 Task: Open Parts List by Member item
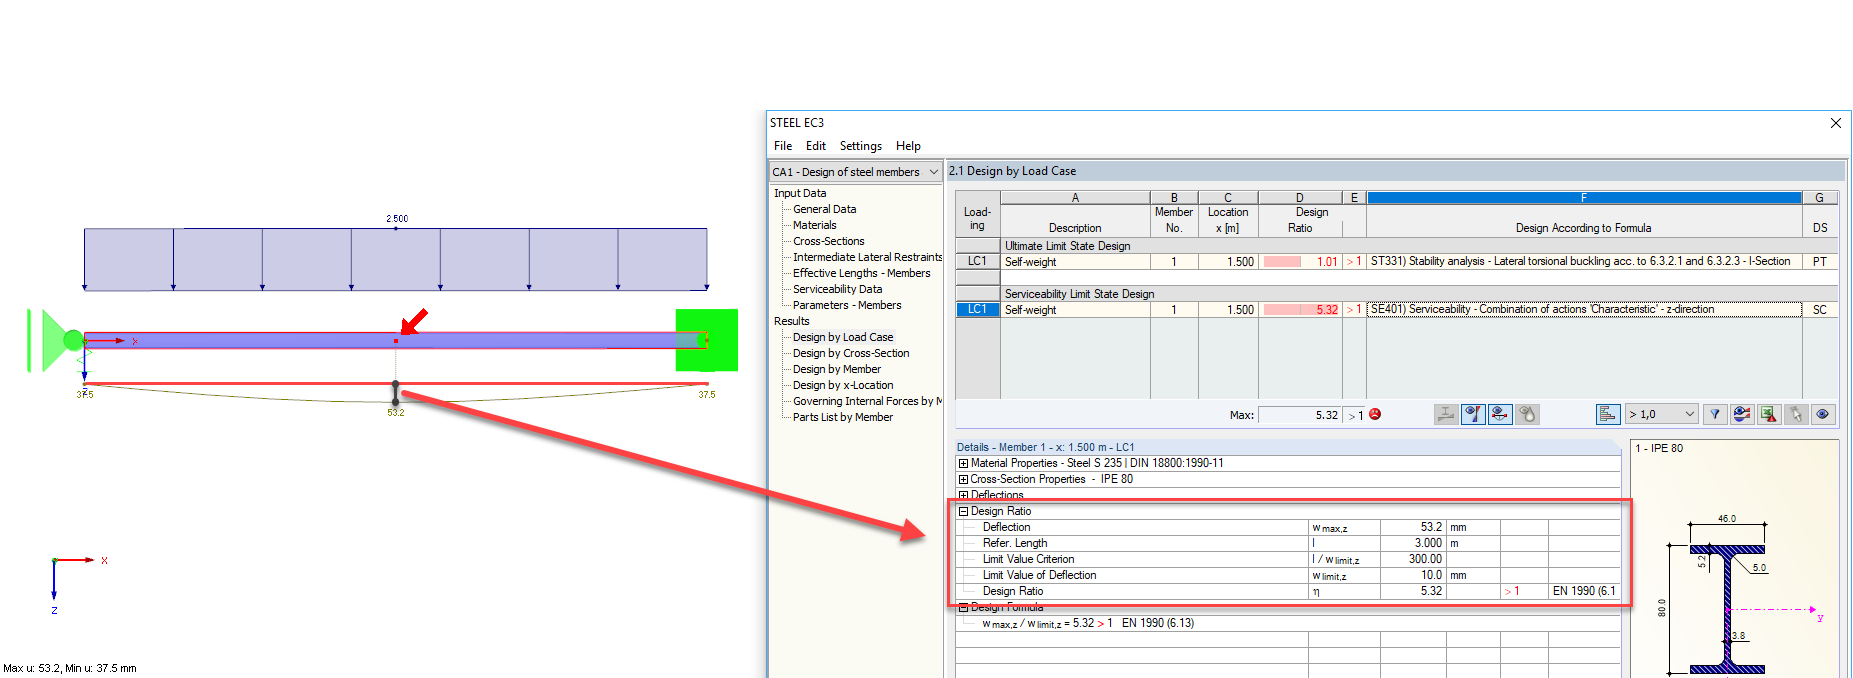842,417
